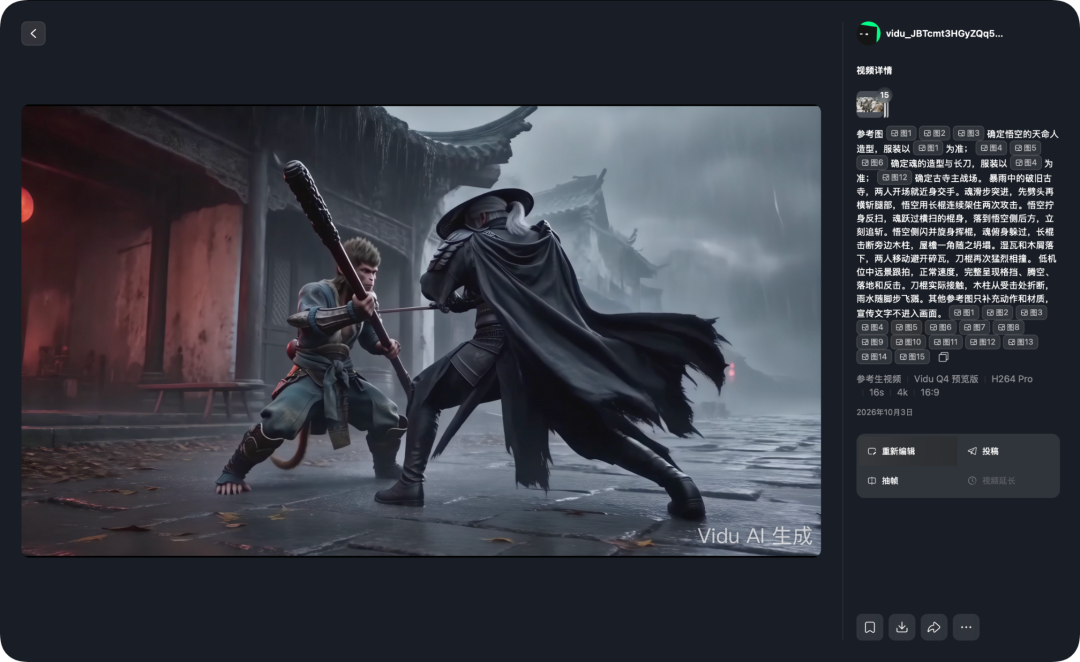Click the 16s duration value
This screenshot has height=662, width=1080.
(x=876, y=393)
